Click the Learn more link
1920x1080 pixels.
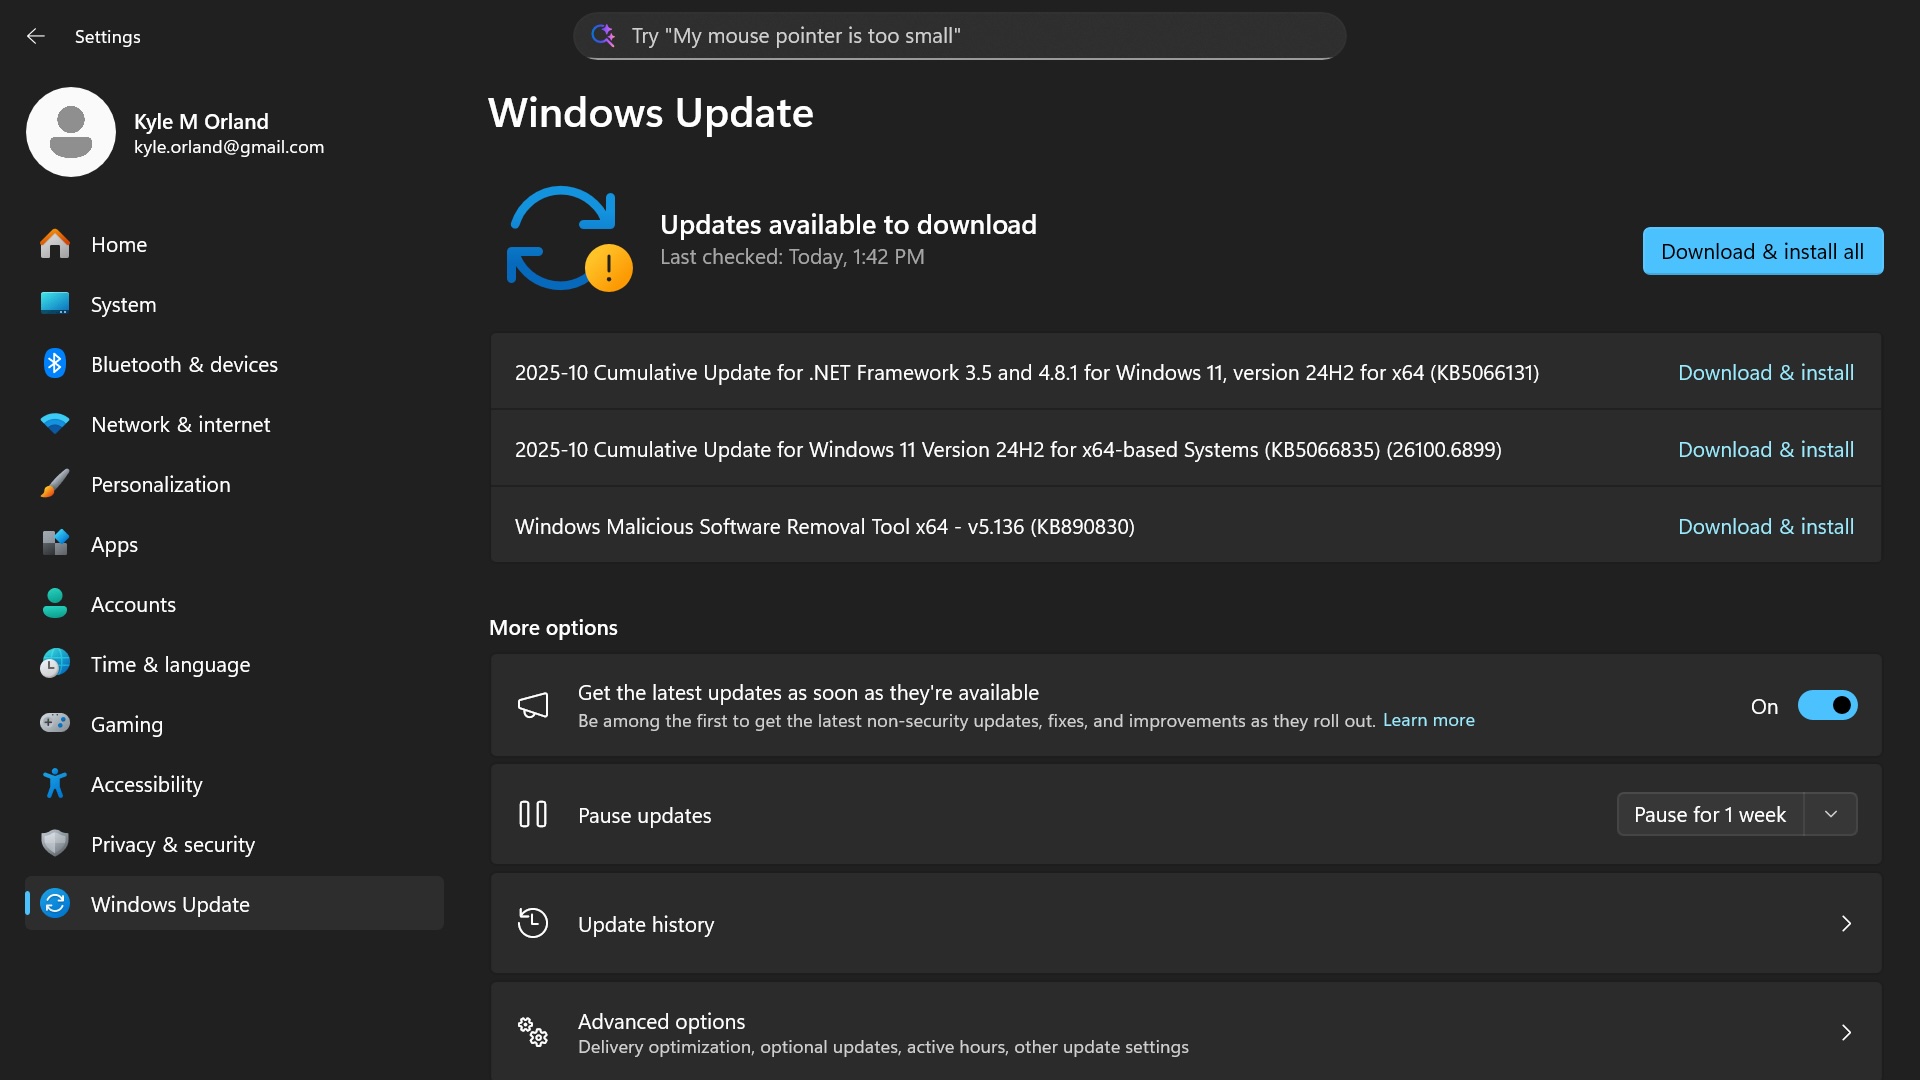(x=1428, y=720)
